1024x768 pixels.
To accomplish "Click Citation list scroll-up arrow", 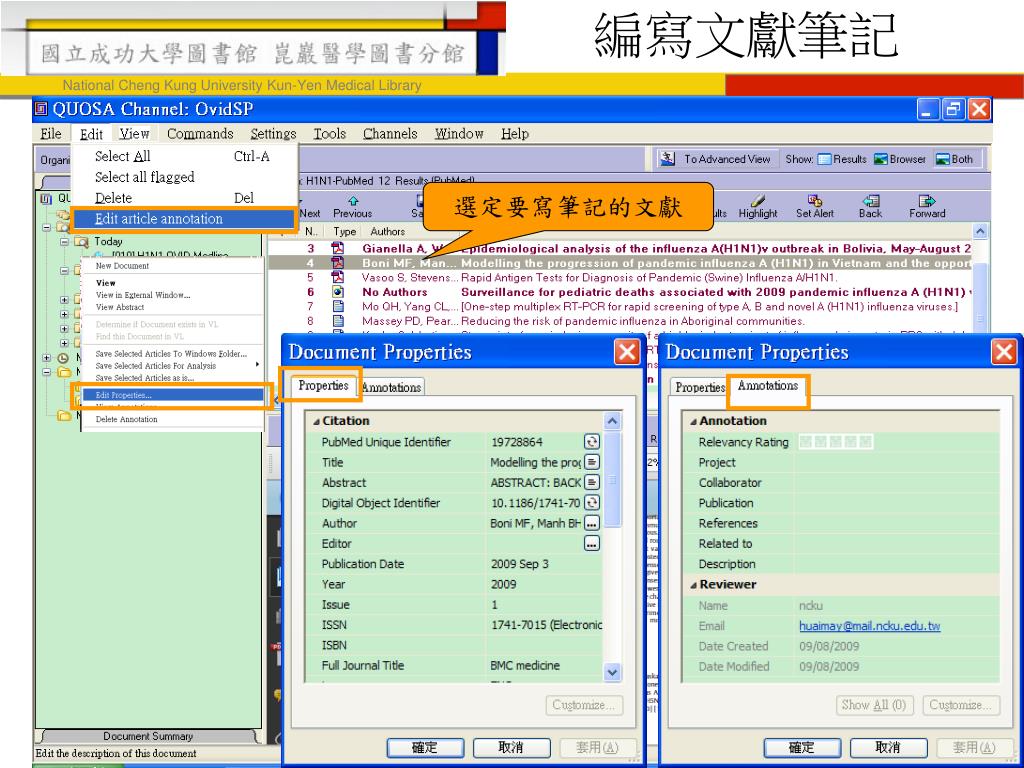I will 612,421.
